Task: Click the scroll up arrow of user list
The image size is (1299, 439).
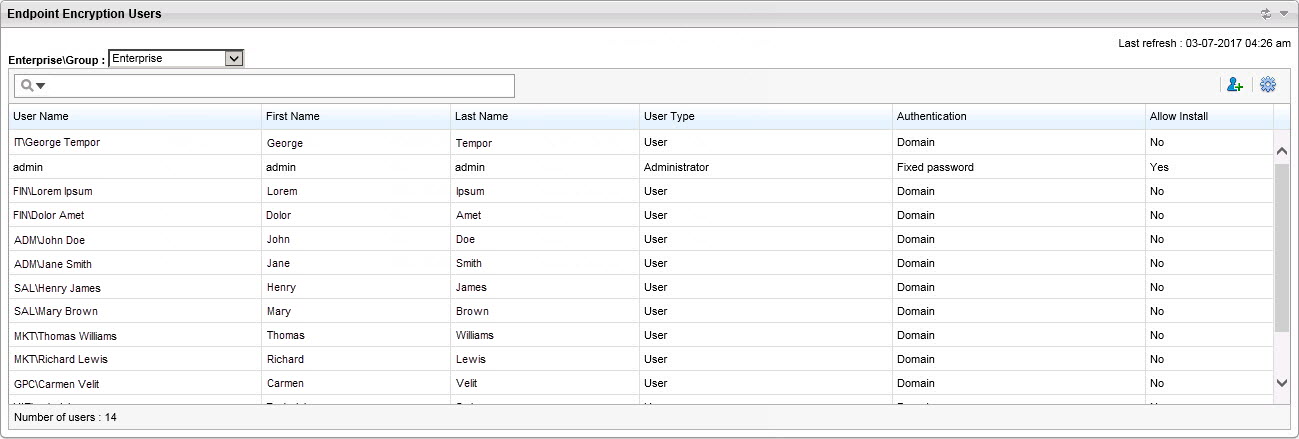Action: pos(1282,150)
